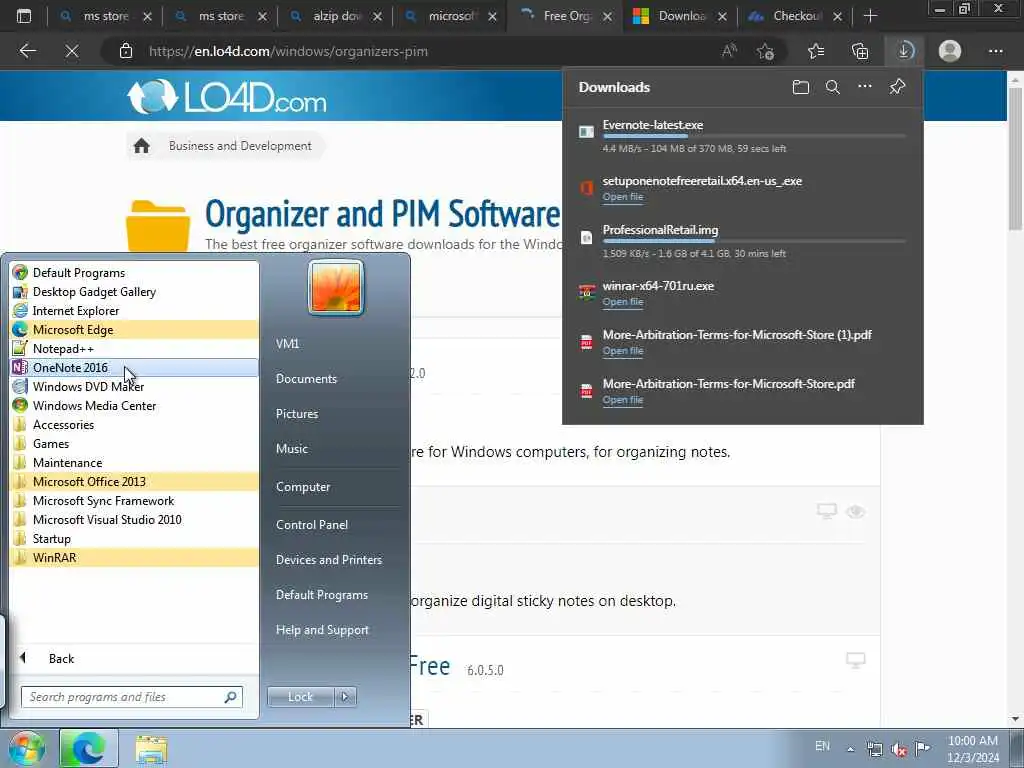Open the profile avatar icon
Screen dimensions: 1024x768
pyautogui.click(x=950, y=51)
